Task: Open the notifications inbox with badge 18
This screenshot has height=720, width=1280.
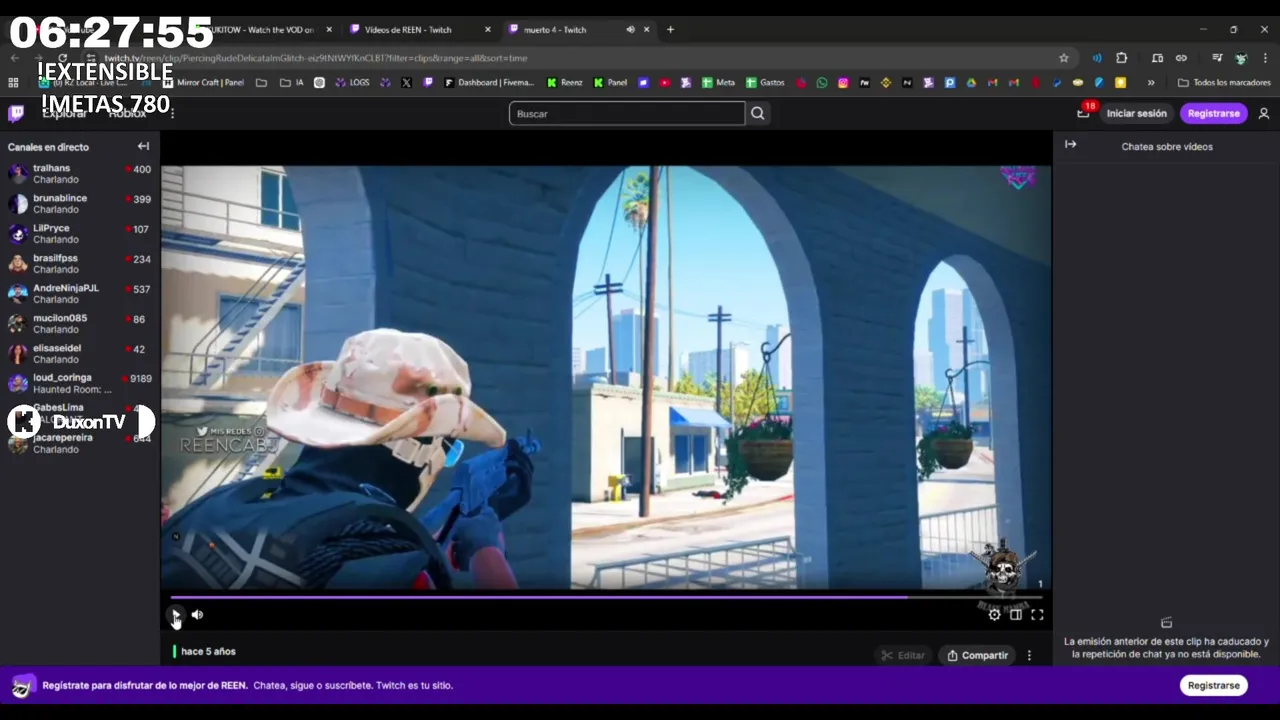Action: [1084, 113]
